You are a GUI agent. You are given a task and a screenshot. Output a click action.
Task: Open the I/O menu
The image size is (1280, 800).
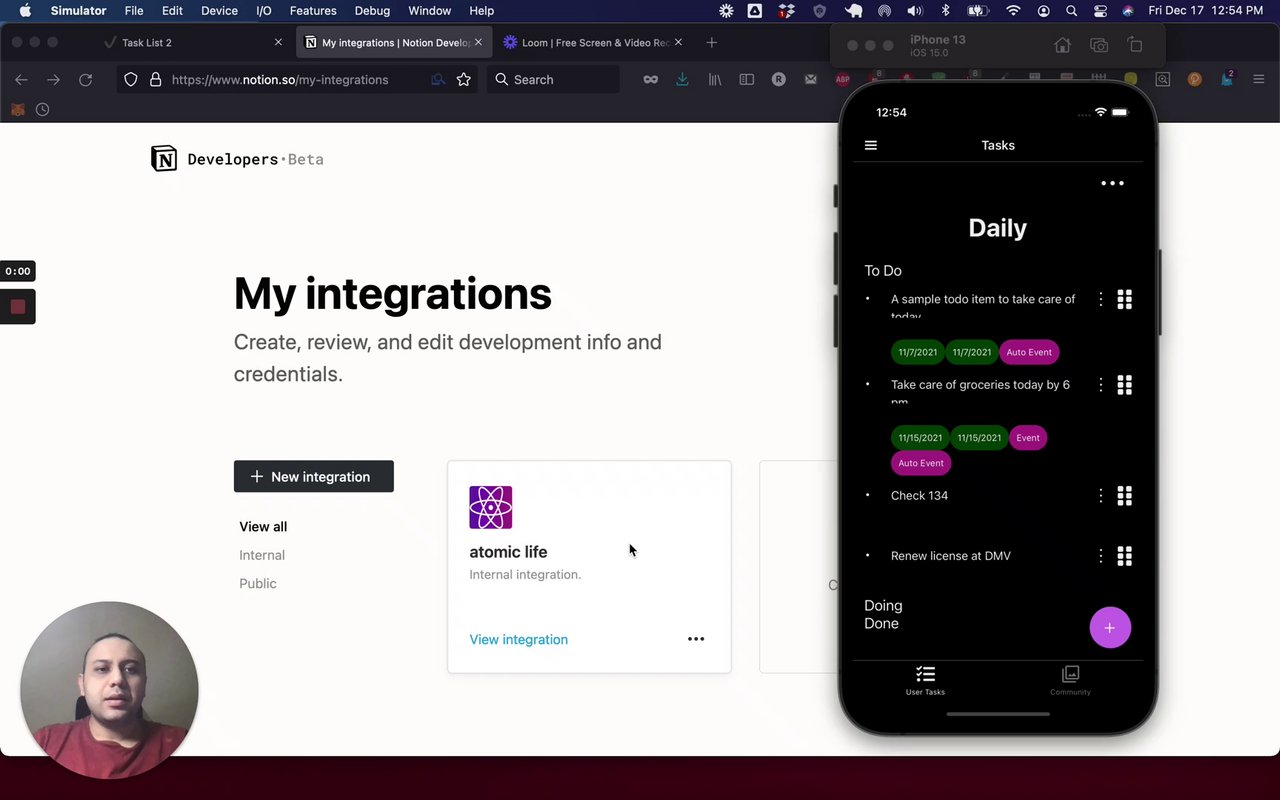click(264, 11)
